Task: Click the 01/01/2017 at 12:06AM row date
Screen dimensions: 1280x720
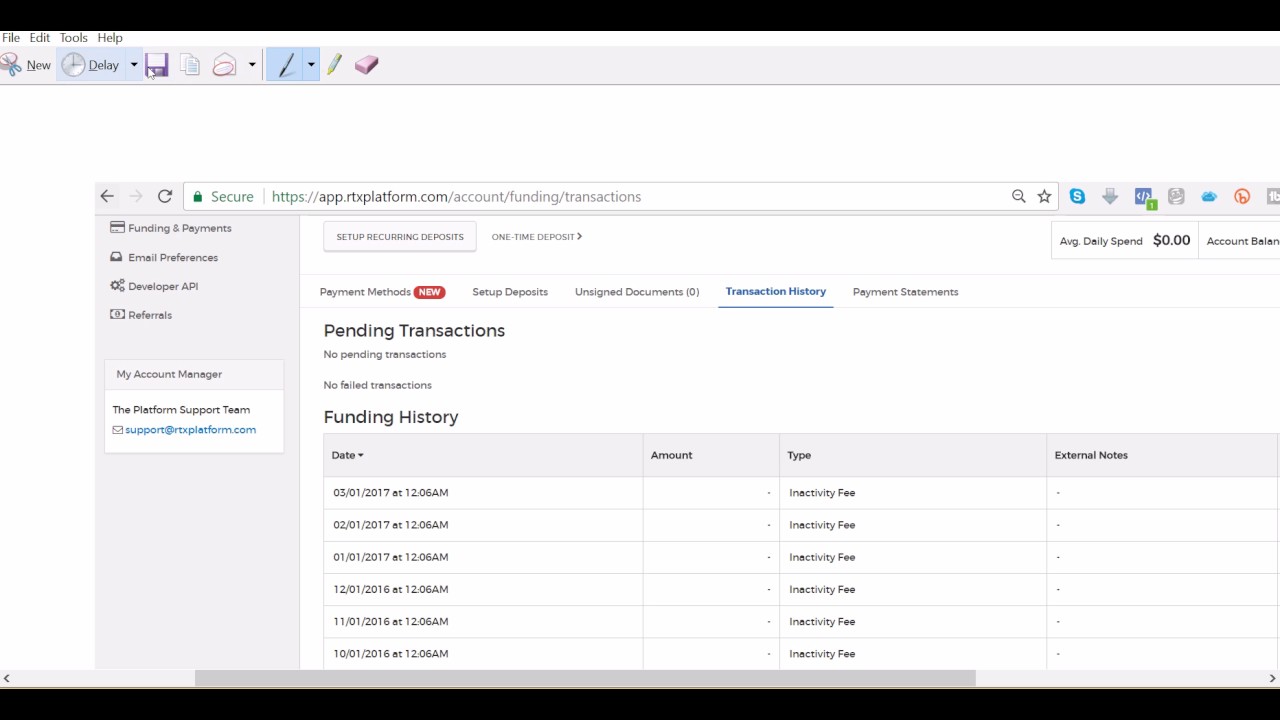Action: pos(391,557)
